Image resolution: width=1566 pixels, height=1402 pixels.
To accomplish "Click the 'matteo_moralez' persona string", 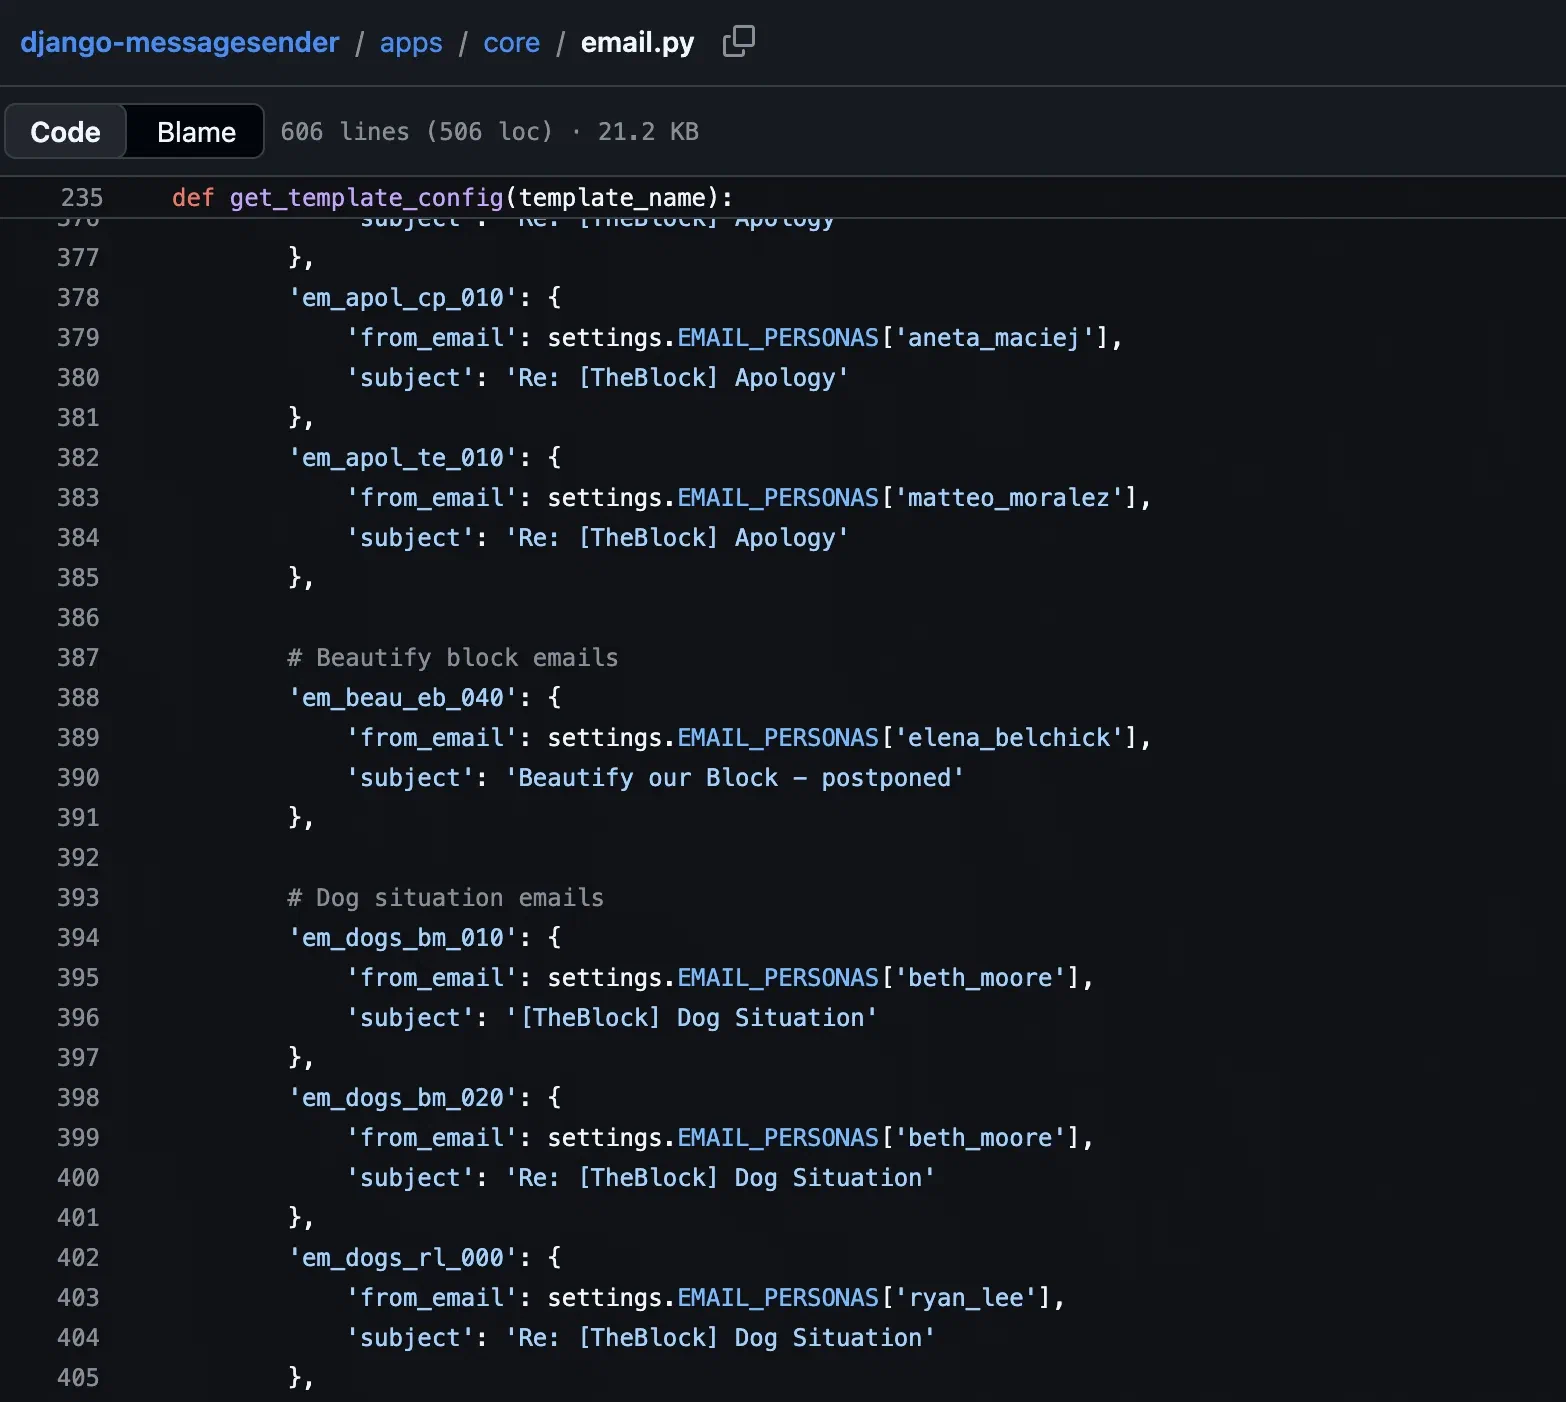I will [x=1008, y=498].
